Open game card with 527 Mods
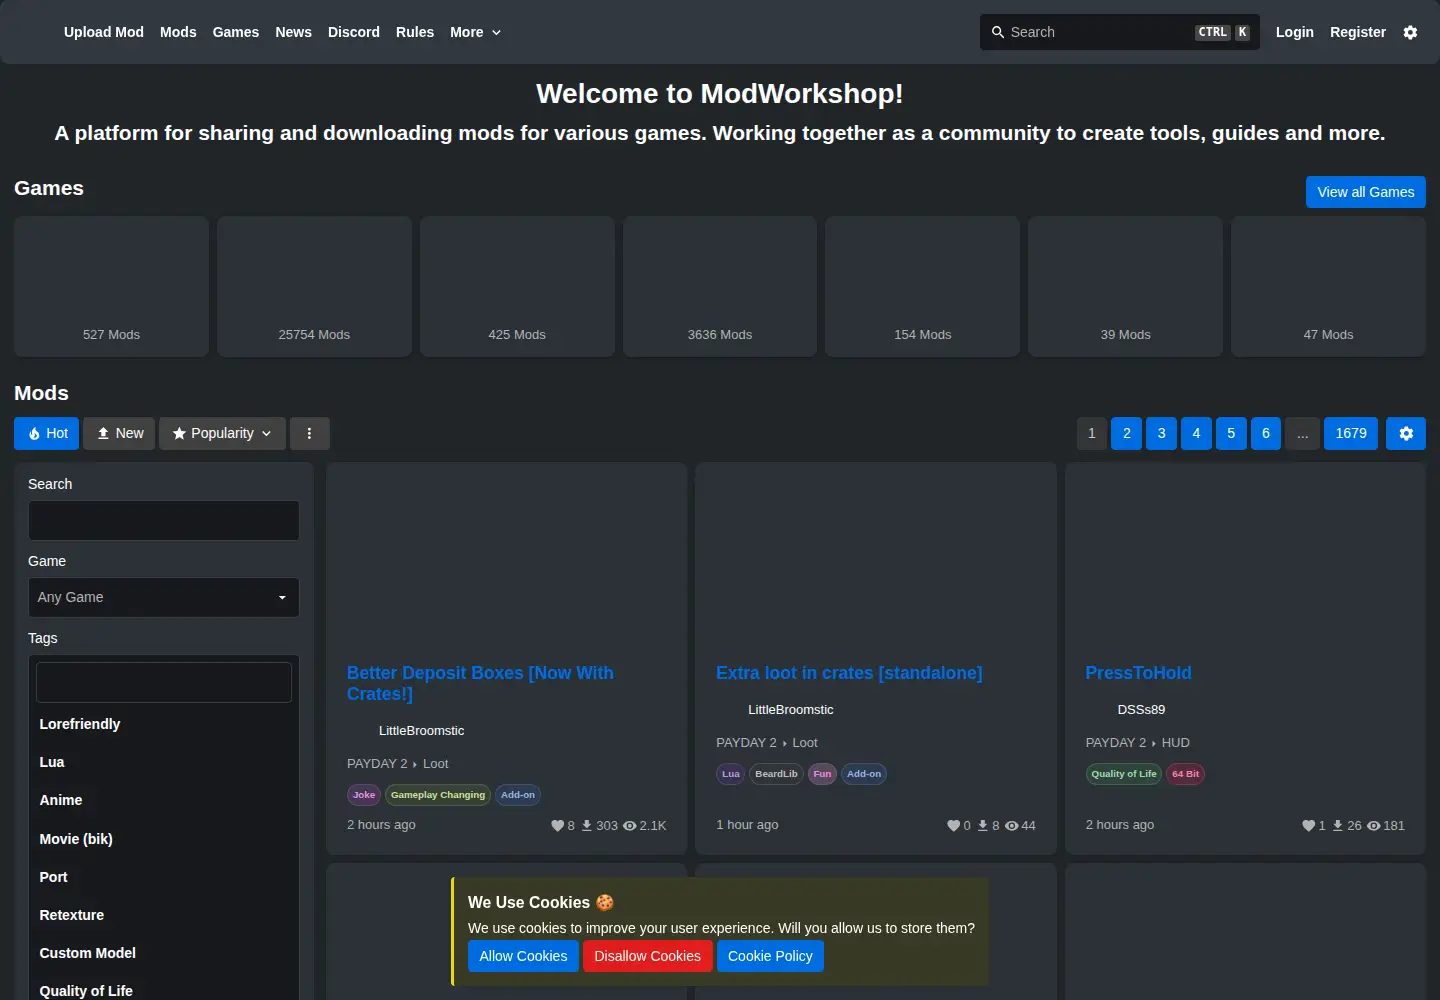Image resolution: width=1440 pixels, height=1000 pixels. click(111, 286)
